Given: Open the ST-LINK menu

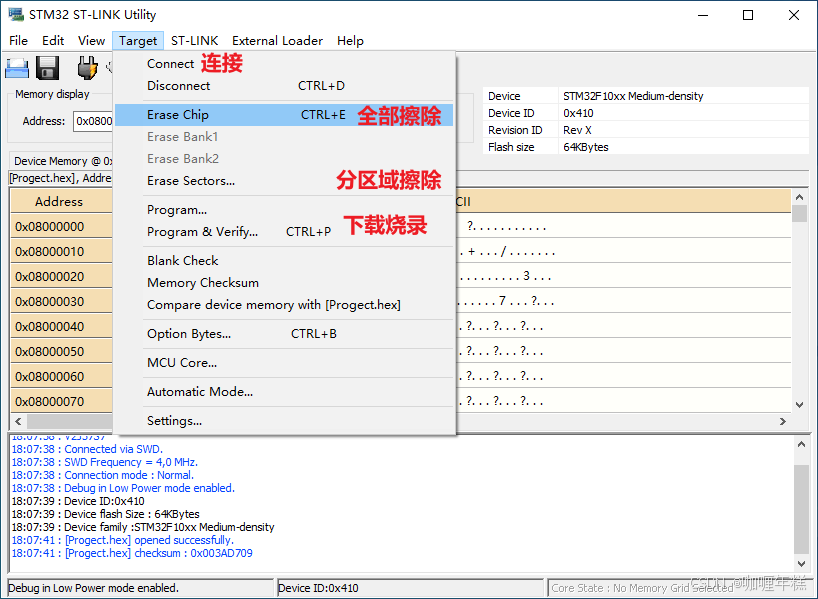Looking at the screenshot, I should [195, 41].
